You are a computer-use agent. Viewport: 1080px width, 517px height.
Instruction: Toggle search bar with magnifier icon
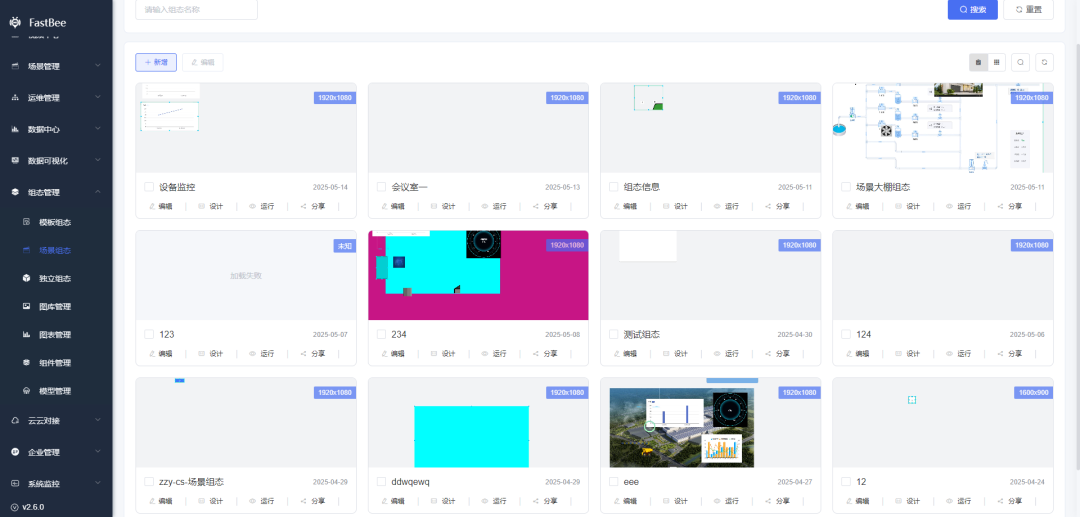click(1021, 62)
